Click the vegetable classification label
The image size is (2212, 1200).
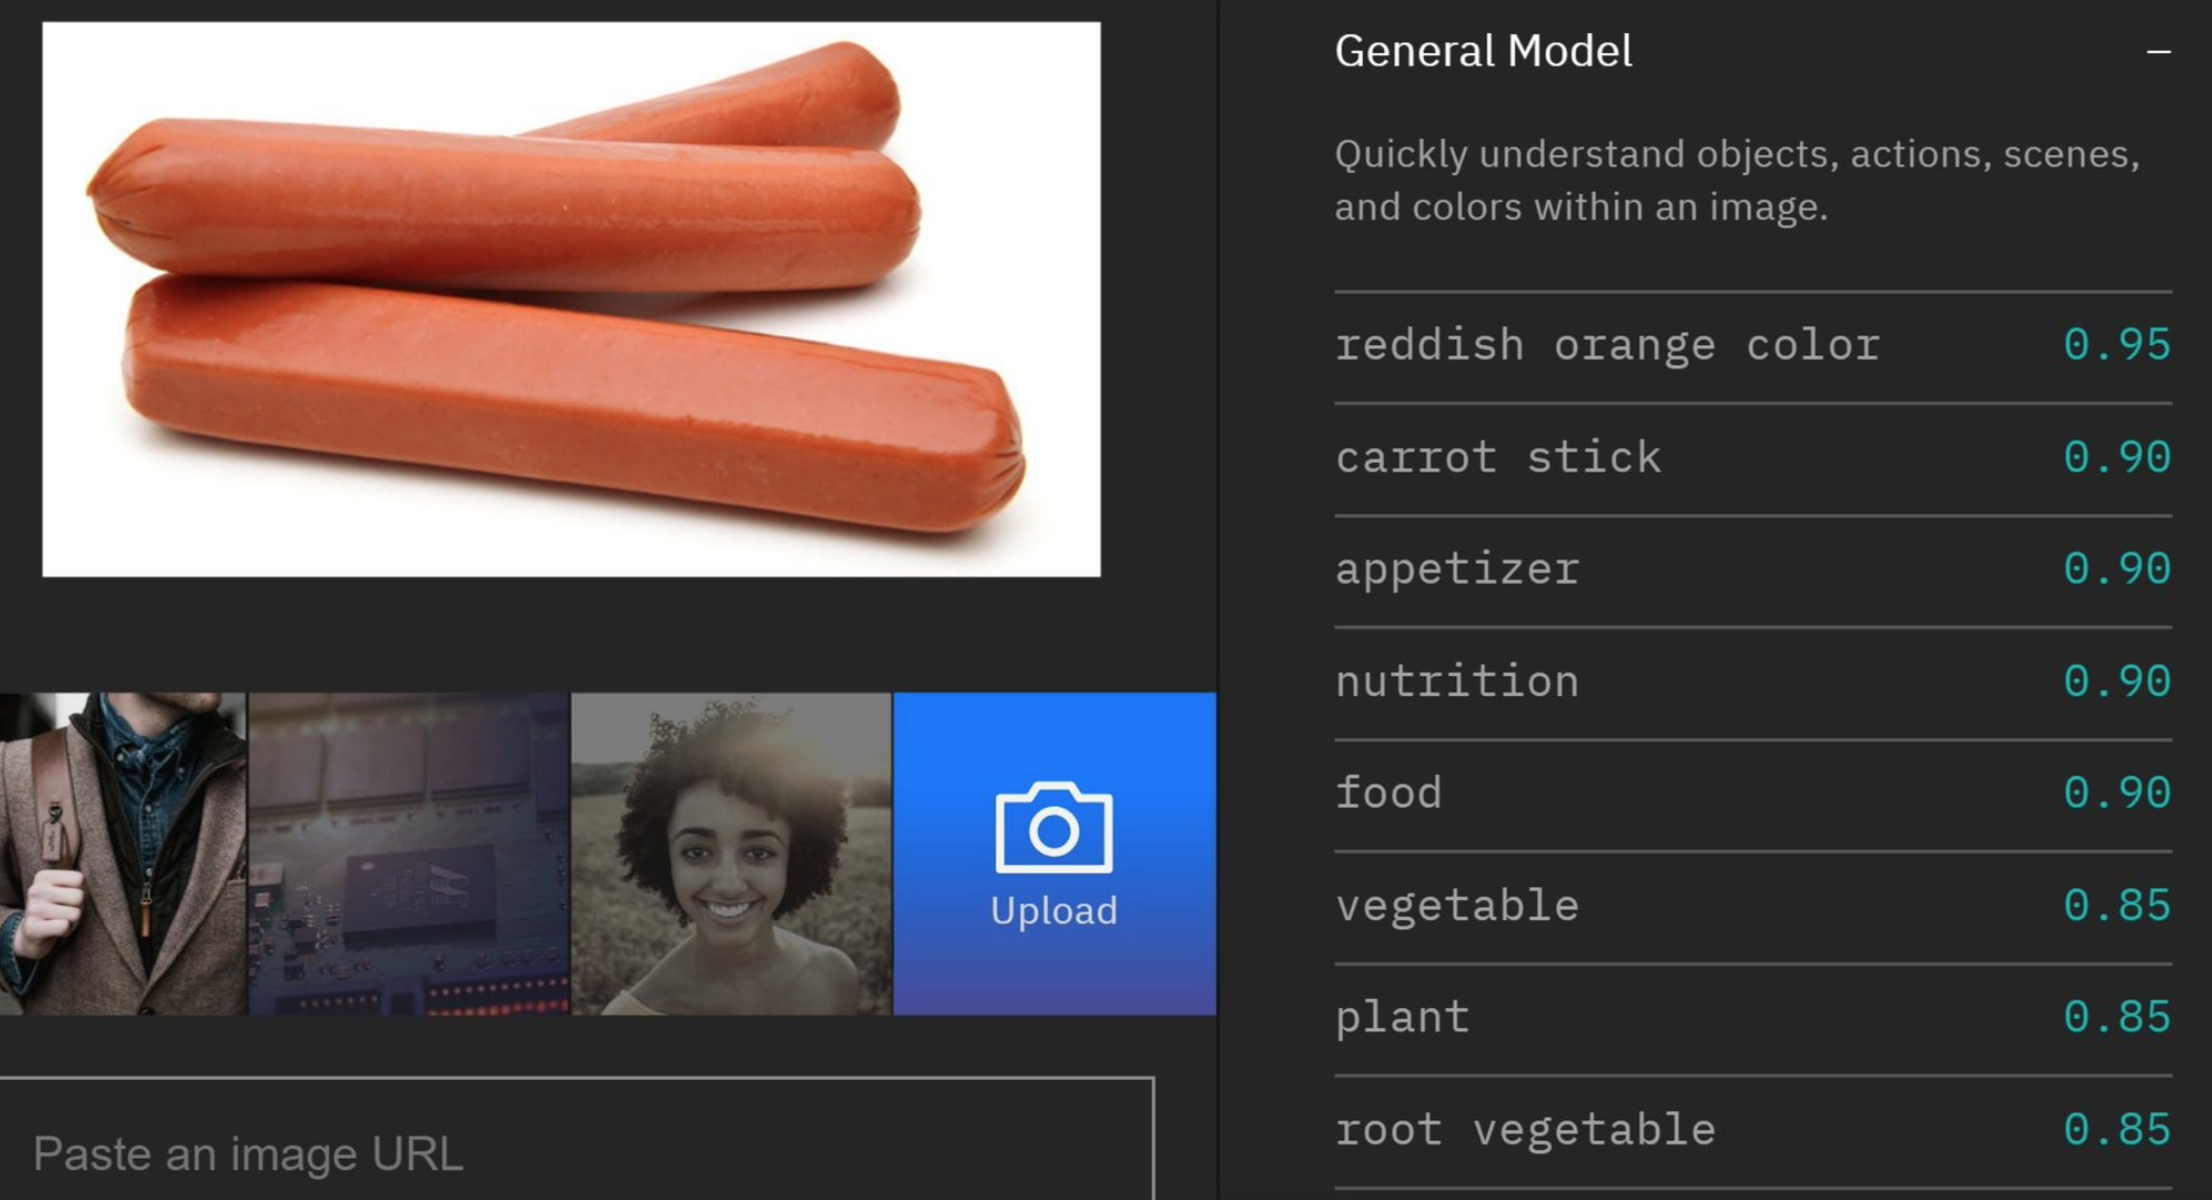pyautogui.click(x=1457, y=907)
